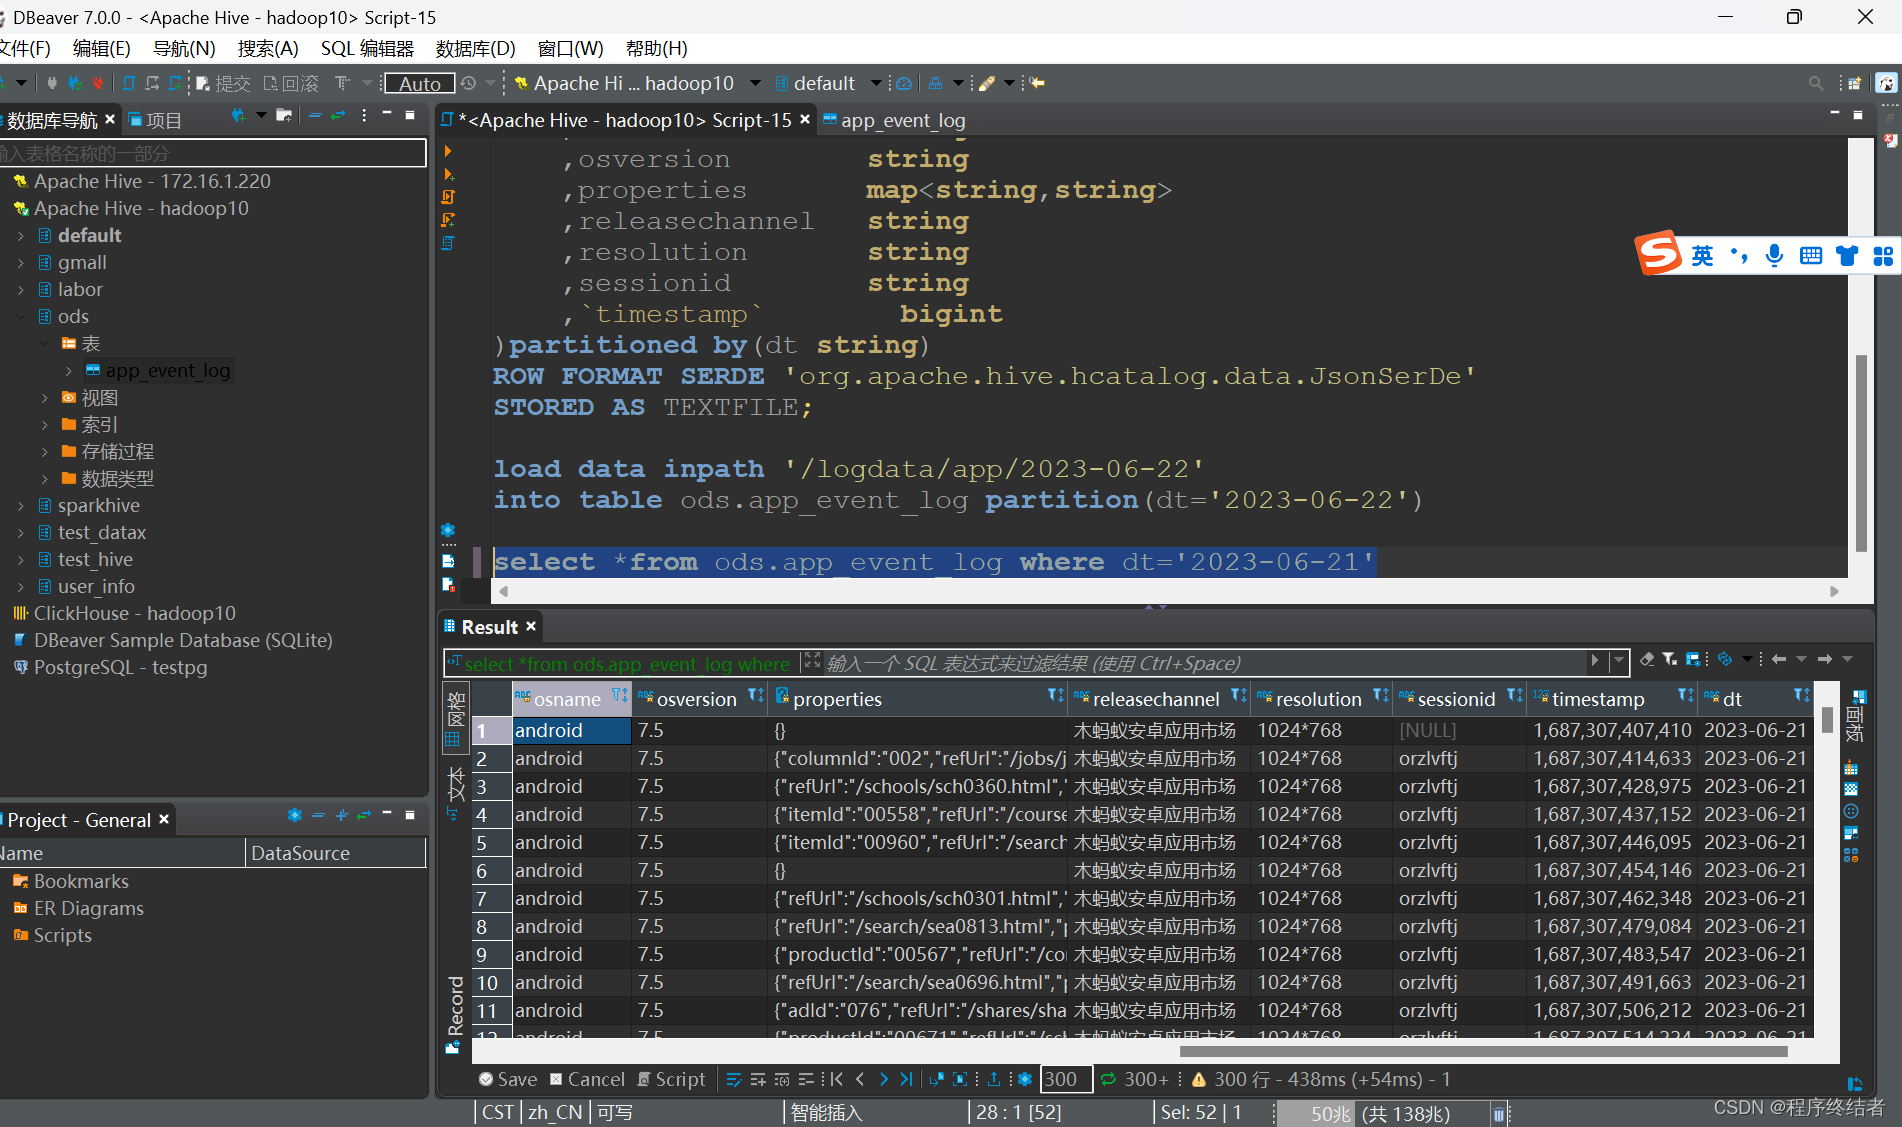Click the 提交 commit toolbar button
The image size is (1902, 1127).
tap(223, 84)
